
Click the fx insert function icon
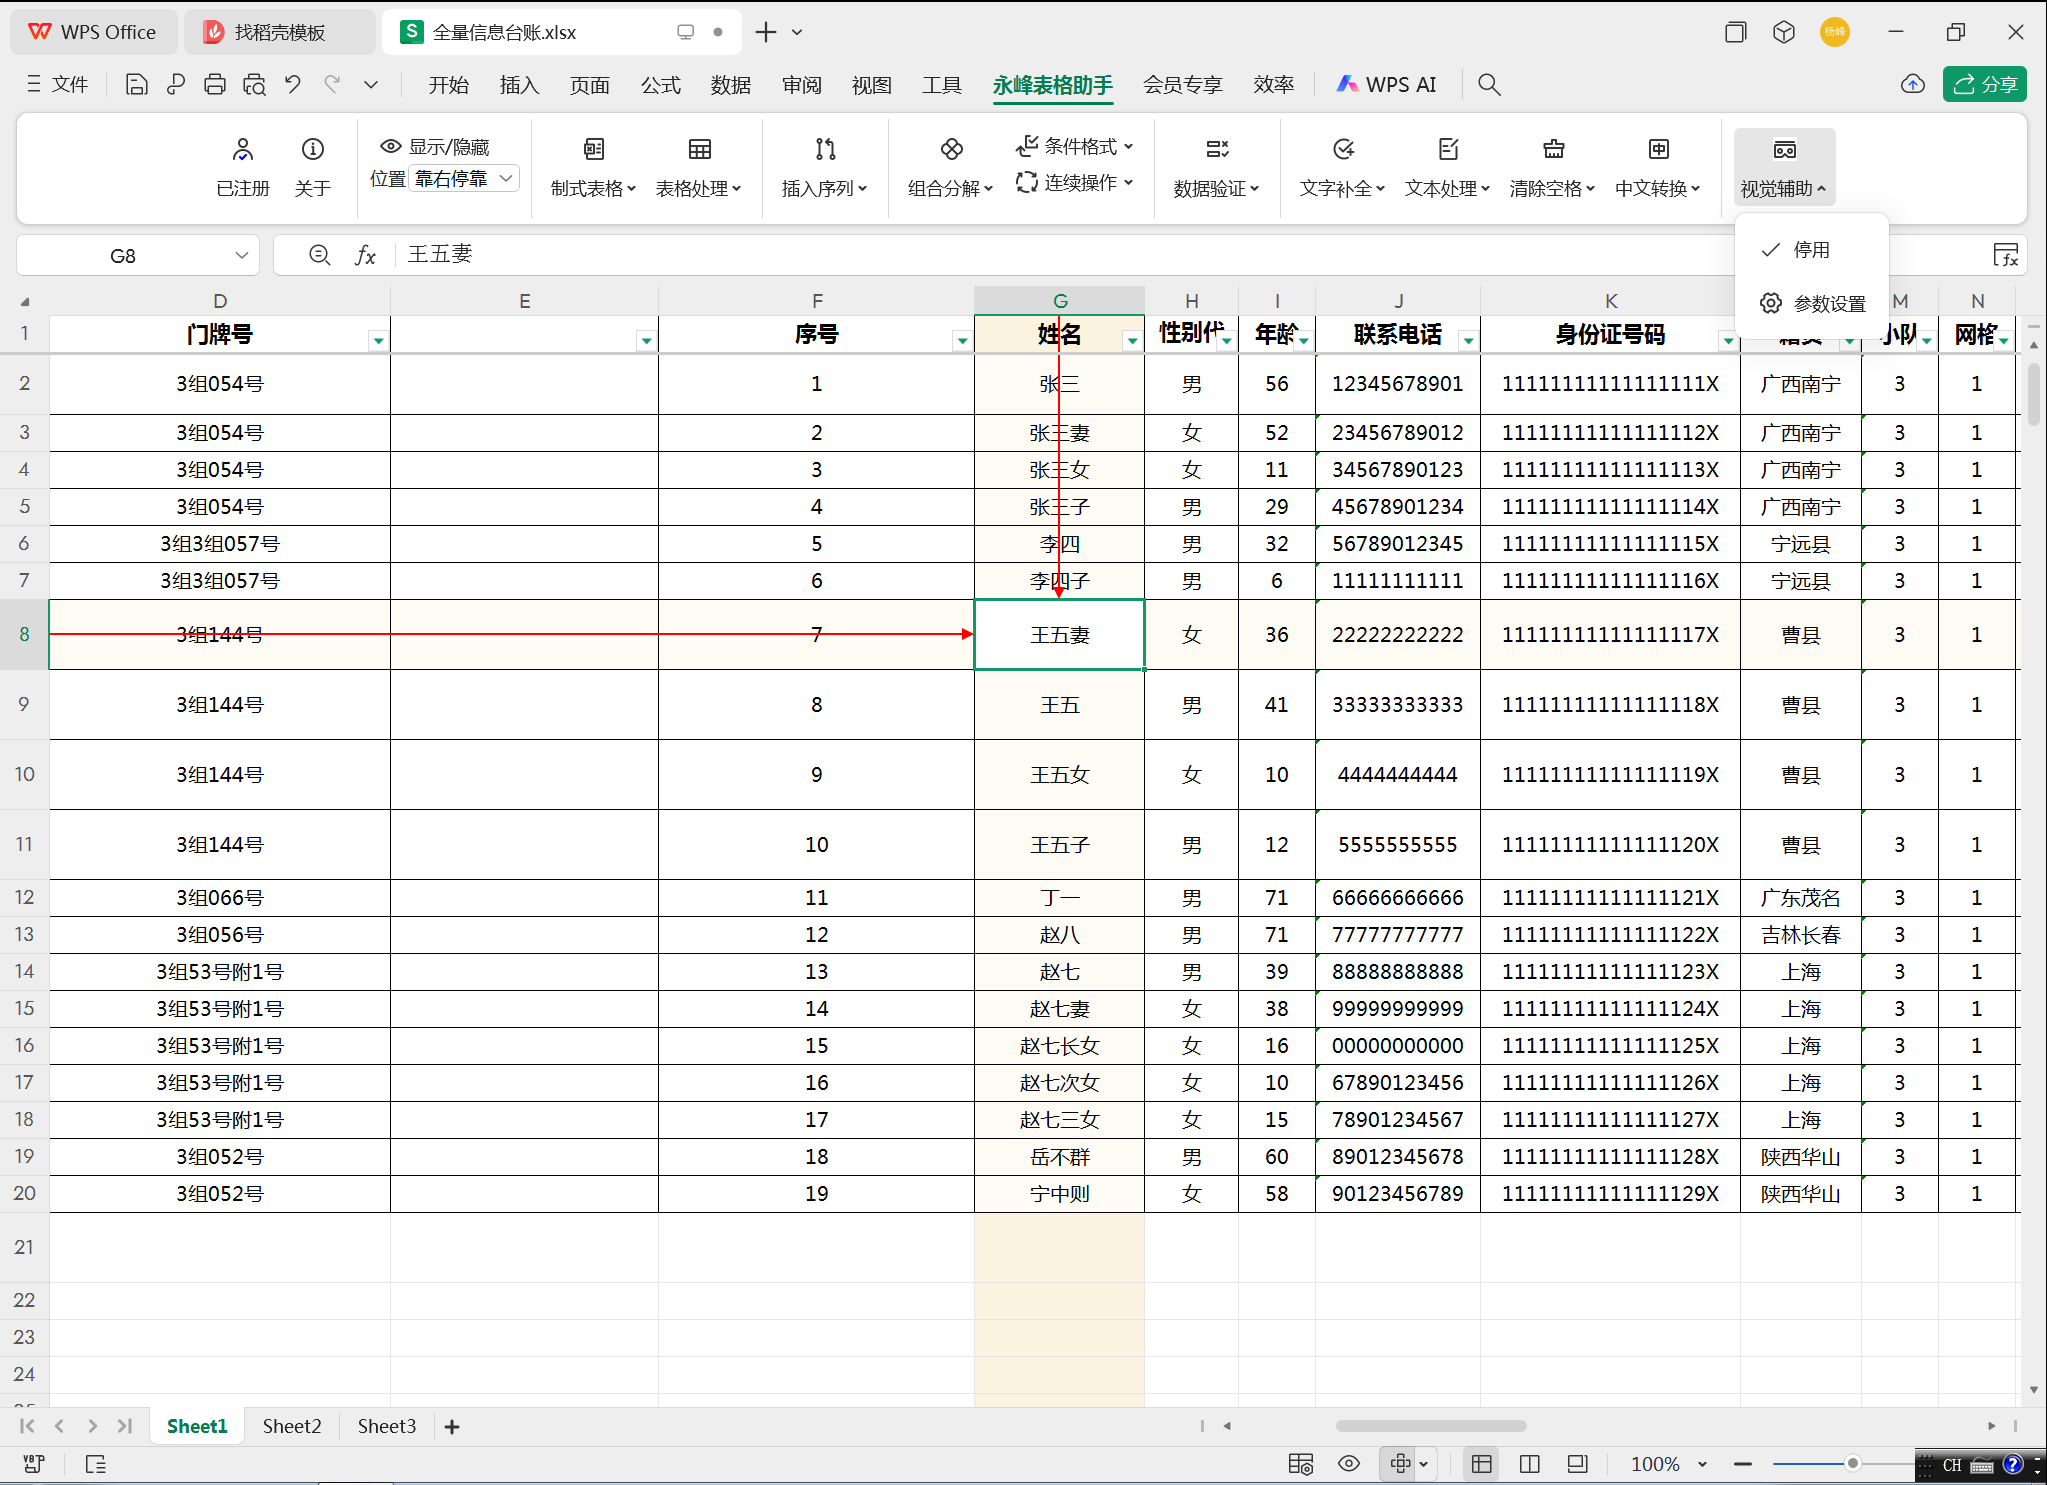coord(366,255)
